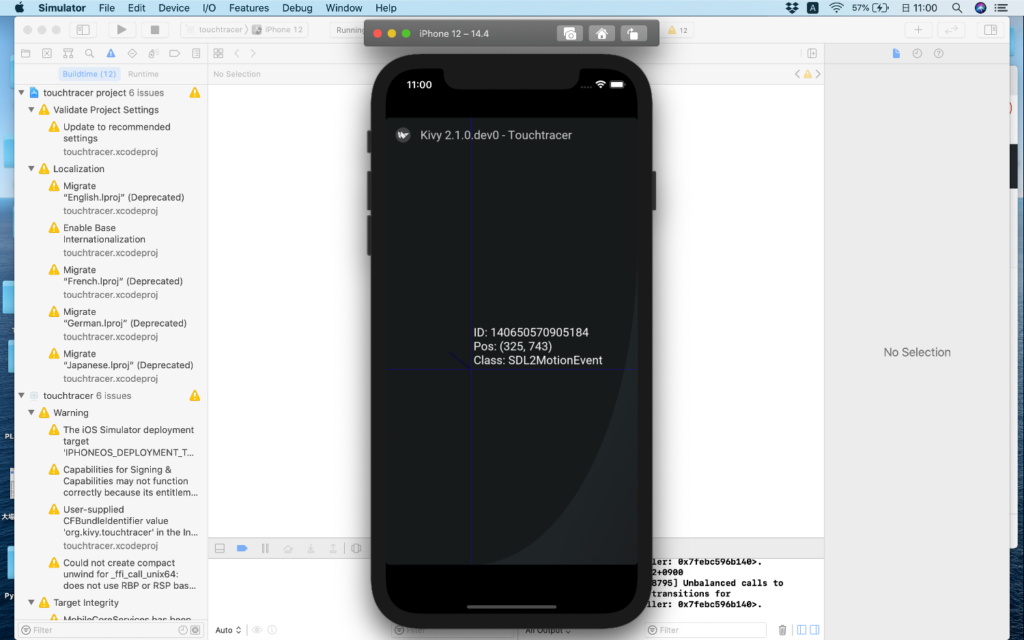Select the Buildtime (12) tab
The height and width of the screenshot is (640, 1024).
click(x=90, y=74)
